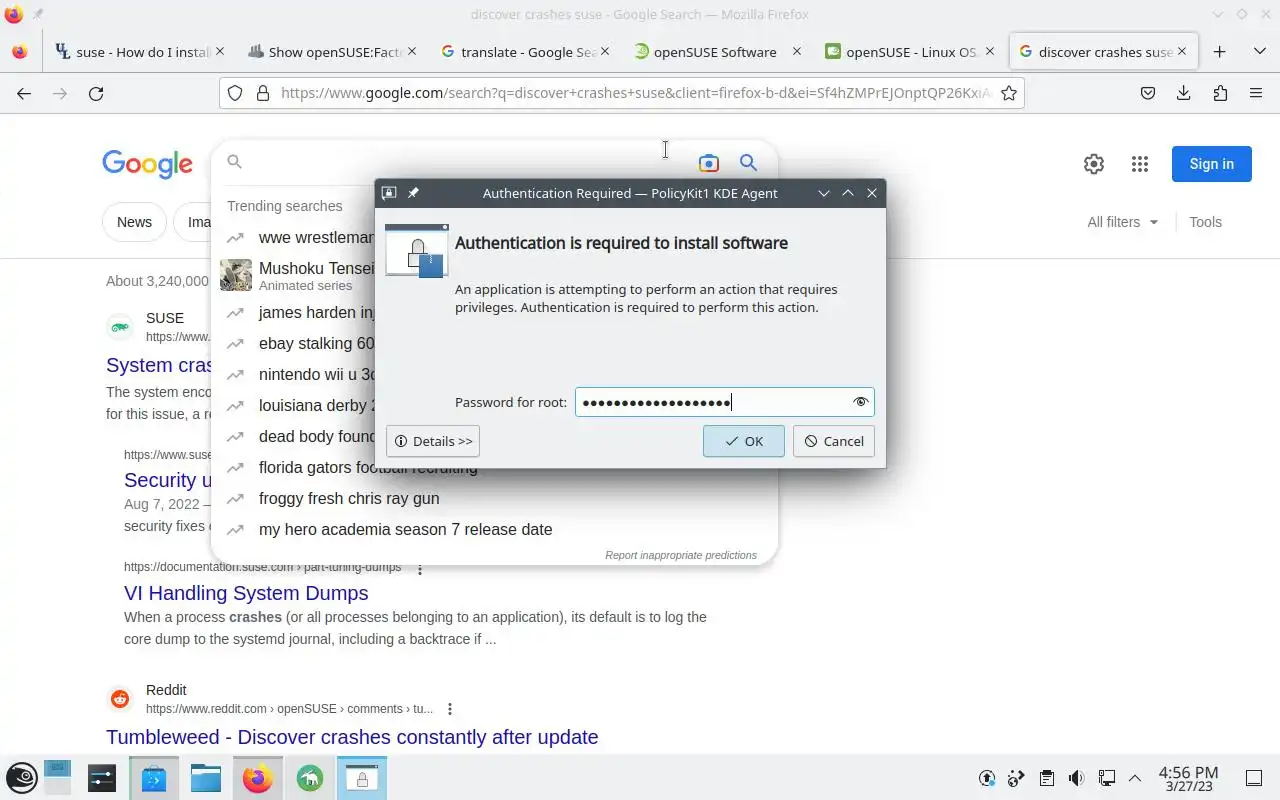Screen dimensions: 1280x800
Task: Search by image using the camera icon
Action: (x=709, y=163)
